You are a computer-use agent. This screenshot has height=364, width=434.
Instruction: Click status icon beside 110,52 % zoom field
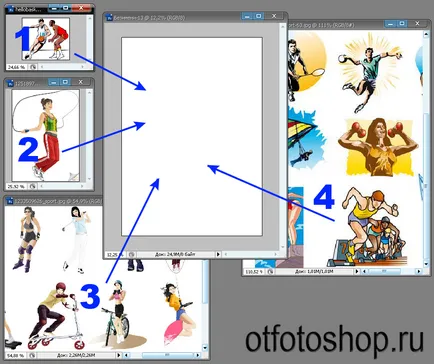[270, 272]
